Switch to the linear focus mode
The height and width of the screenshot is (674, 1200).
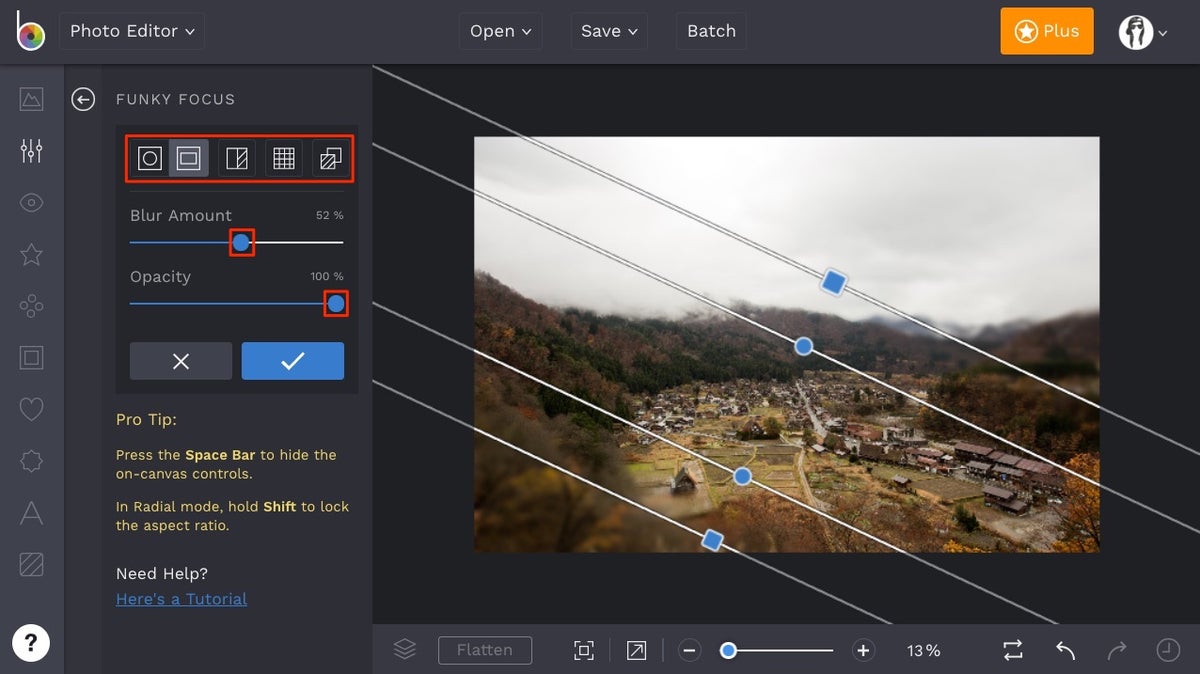pyautogui.click(x=237, y=158)
